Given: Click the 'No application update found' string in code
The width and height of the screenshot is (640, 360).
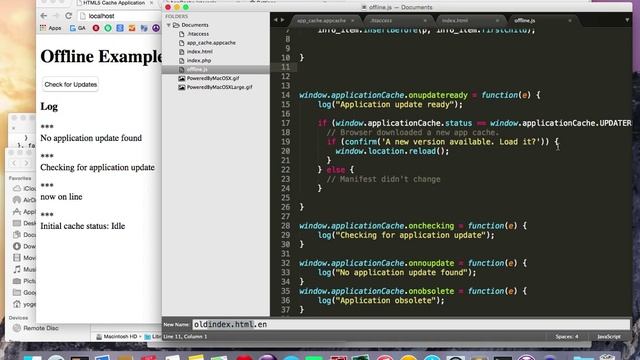Looking at the screenshot, I should point(402,273).
